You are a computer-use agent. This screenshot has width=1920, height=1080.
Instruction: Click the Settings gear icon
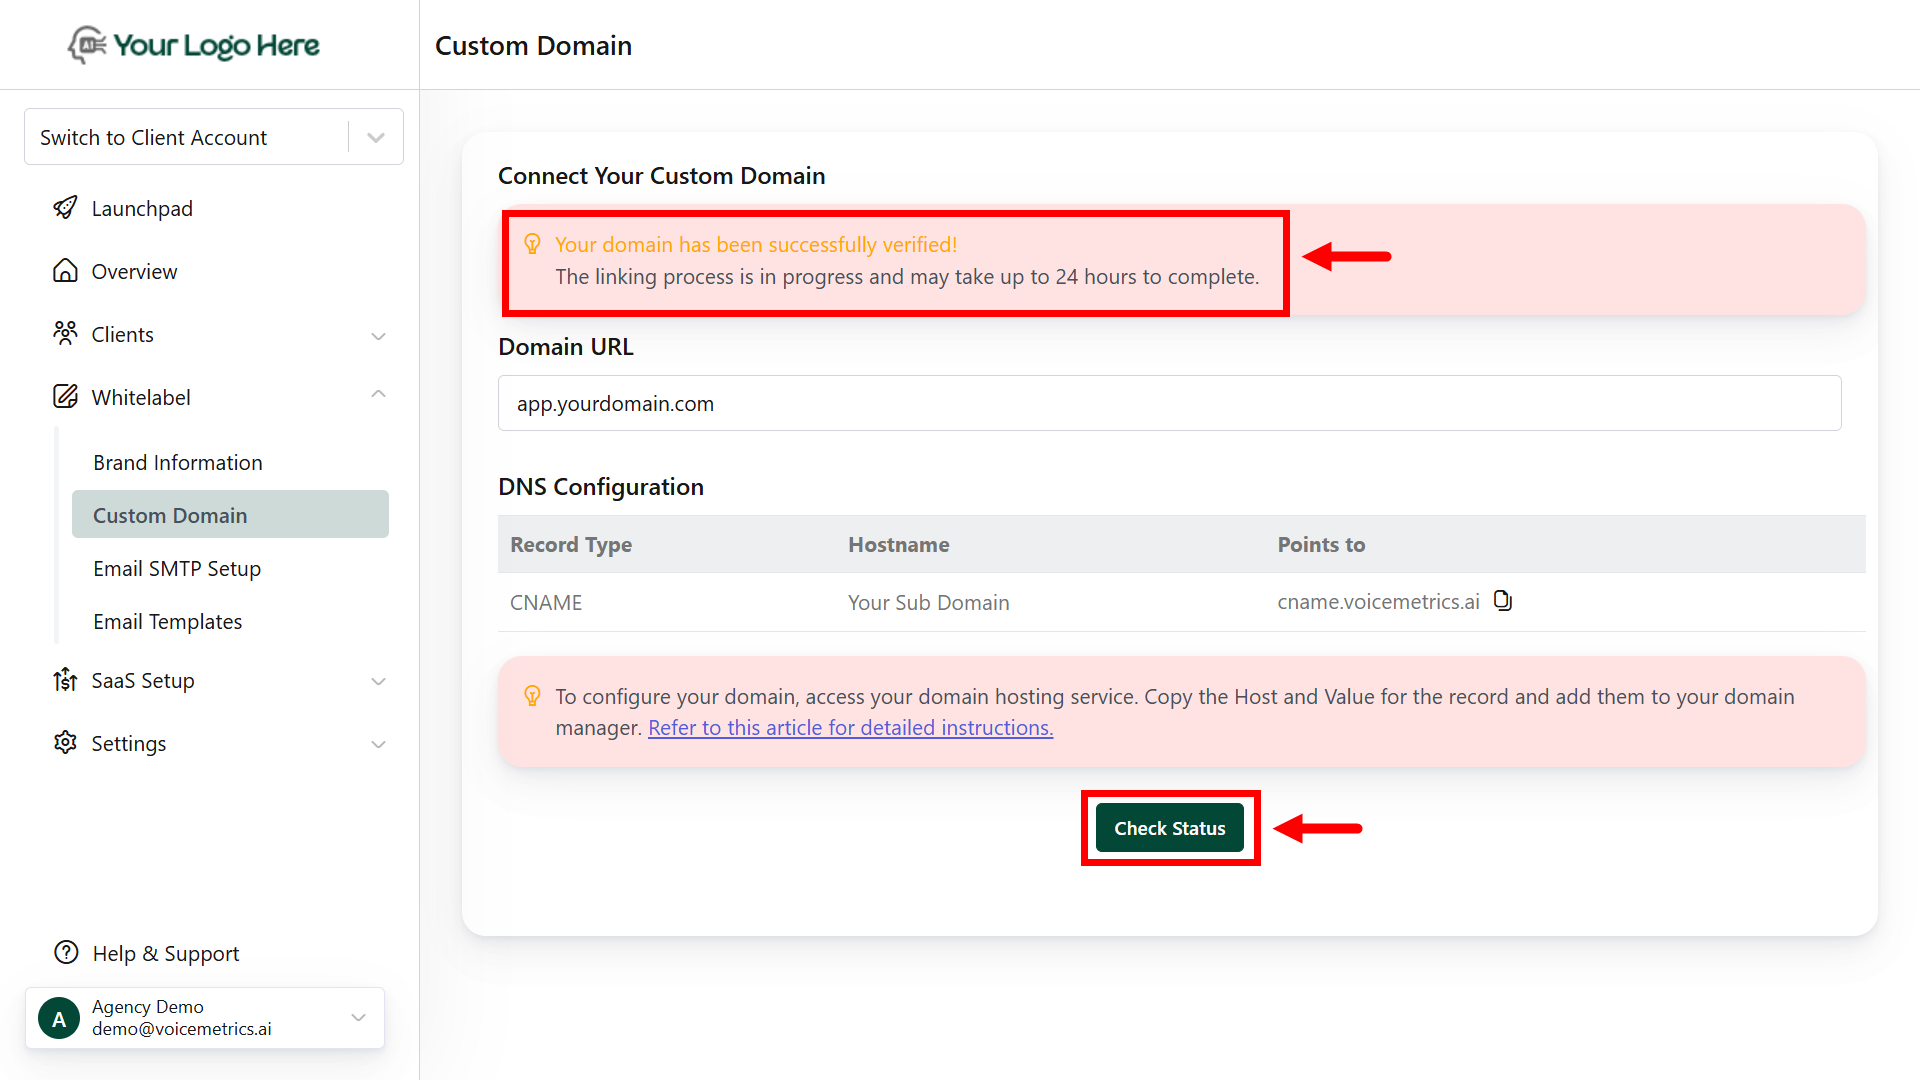65,743
